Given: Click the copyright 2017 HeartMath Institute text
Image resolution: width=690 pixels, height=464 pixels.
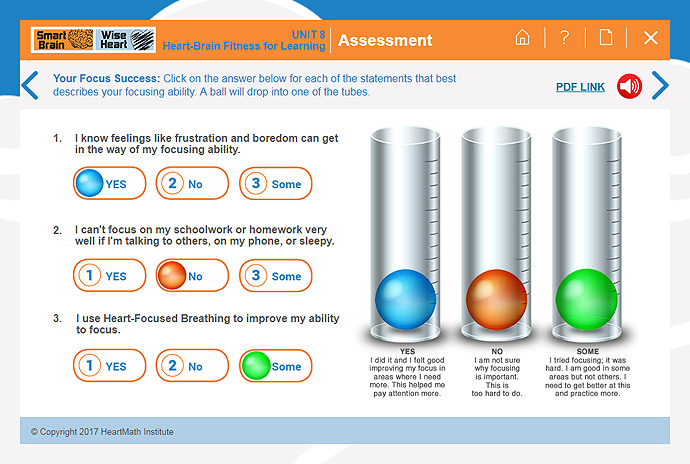Looking at the screenshot, I should (102, 432).
